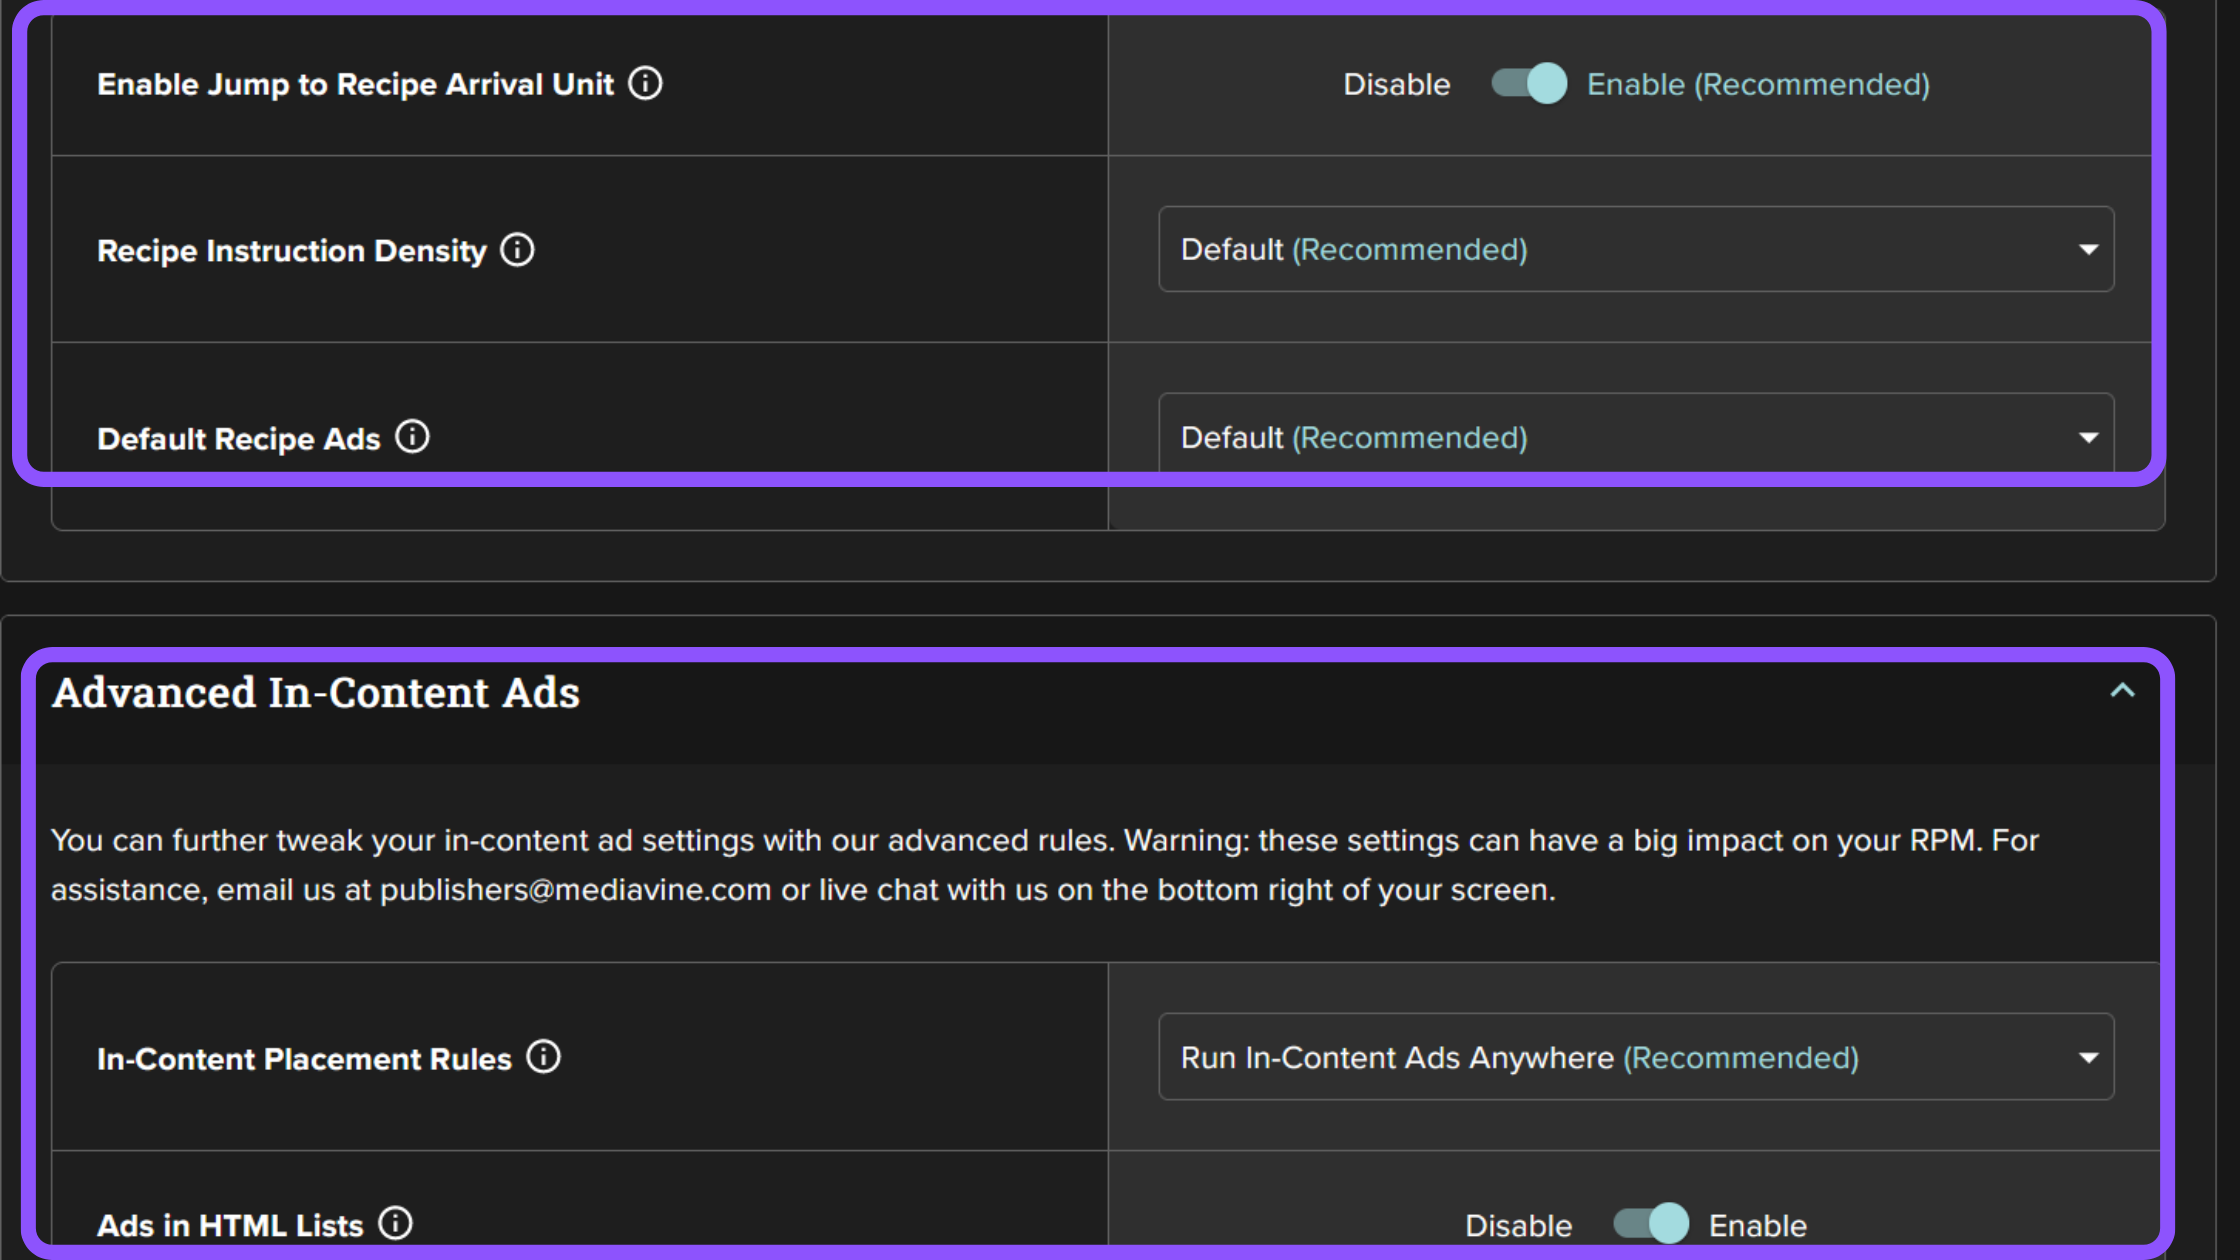
Task: Expand the In-Content Placement Rules dropdown
Action: point(2089,1057)
